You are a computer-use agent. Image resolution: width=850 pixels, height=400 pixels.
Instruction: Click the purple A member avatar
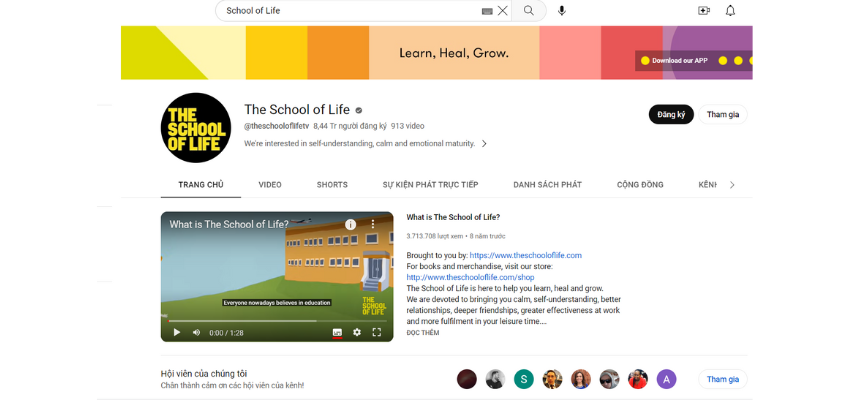click(x=666, y=379)
